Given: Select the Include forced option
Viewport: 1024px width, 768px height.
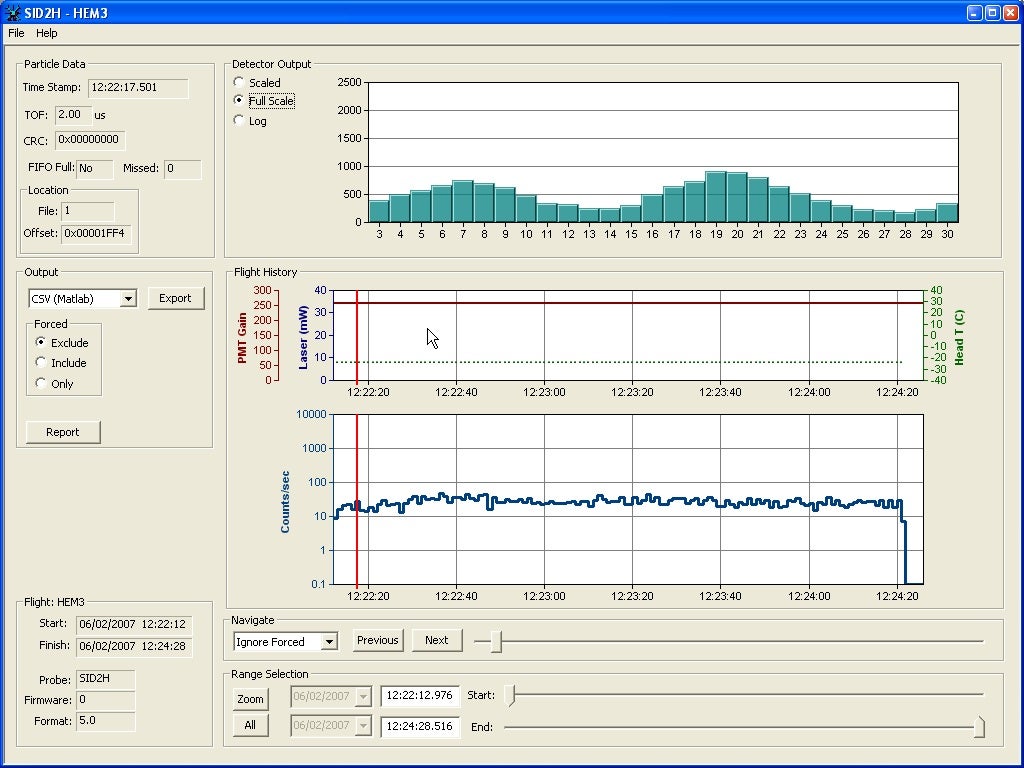Looking at the screenshot, I should click(x=41, y=363).
